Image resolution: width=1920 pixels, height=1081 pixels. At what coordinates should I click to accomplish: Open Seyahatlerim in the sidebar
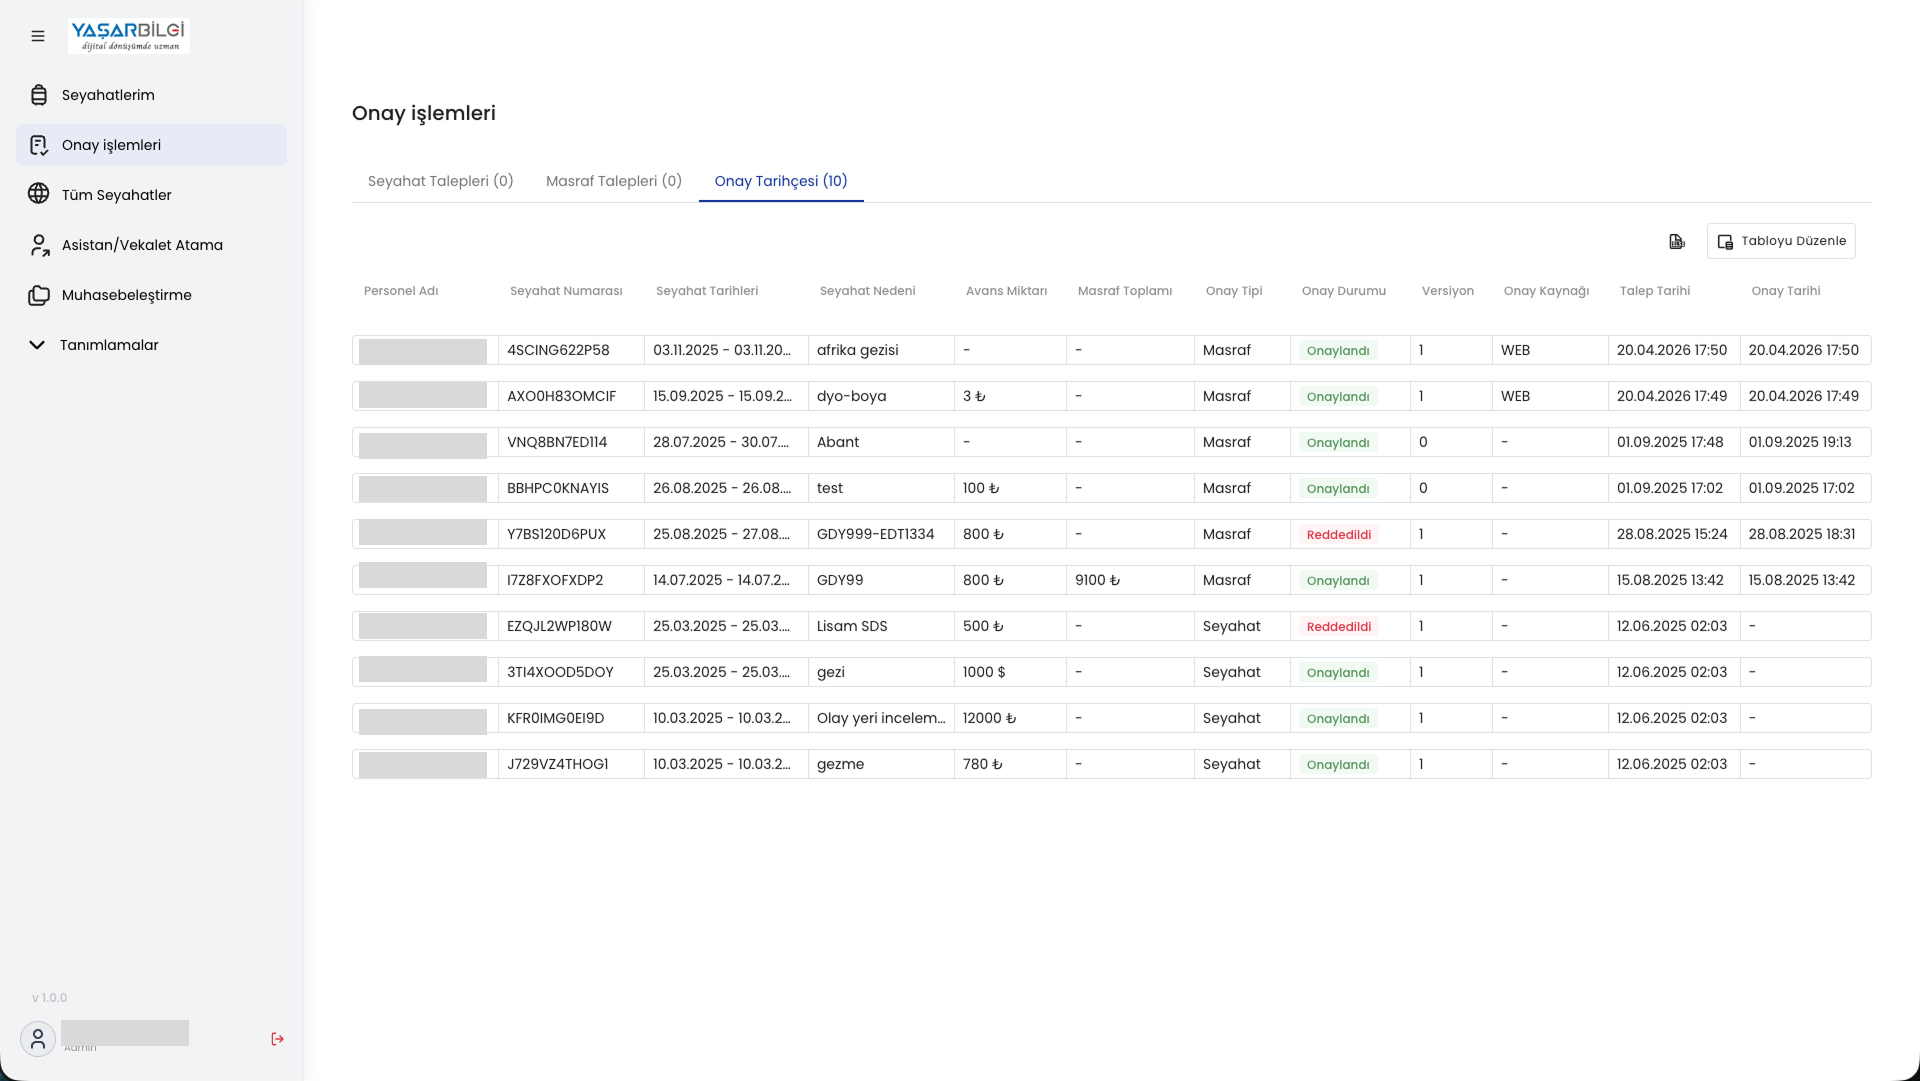[x=151, y=95]
